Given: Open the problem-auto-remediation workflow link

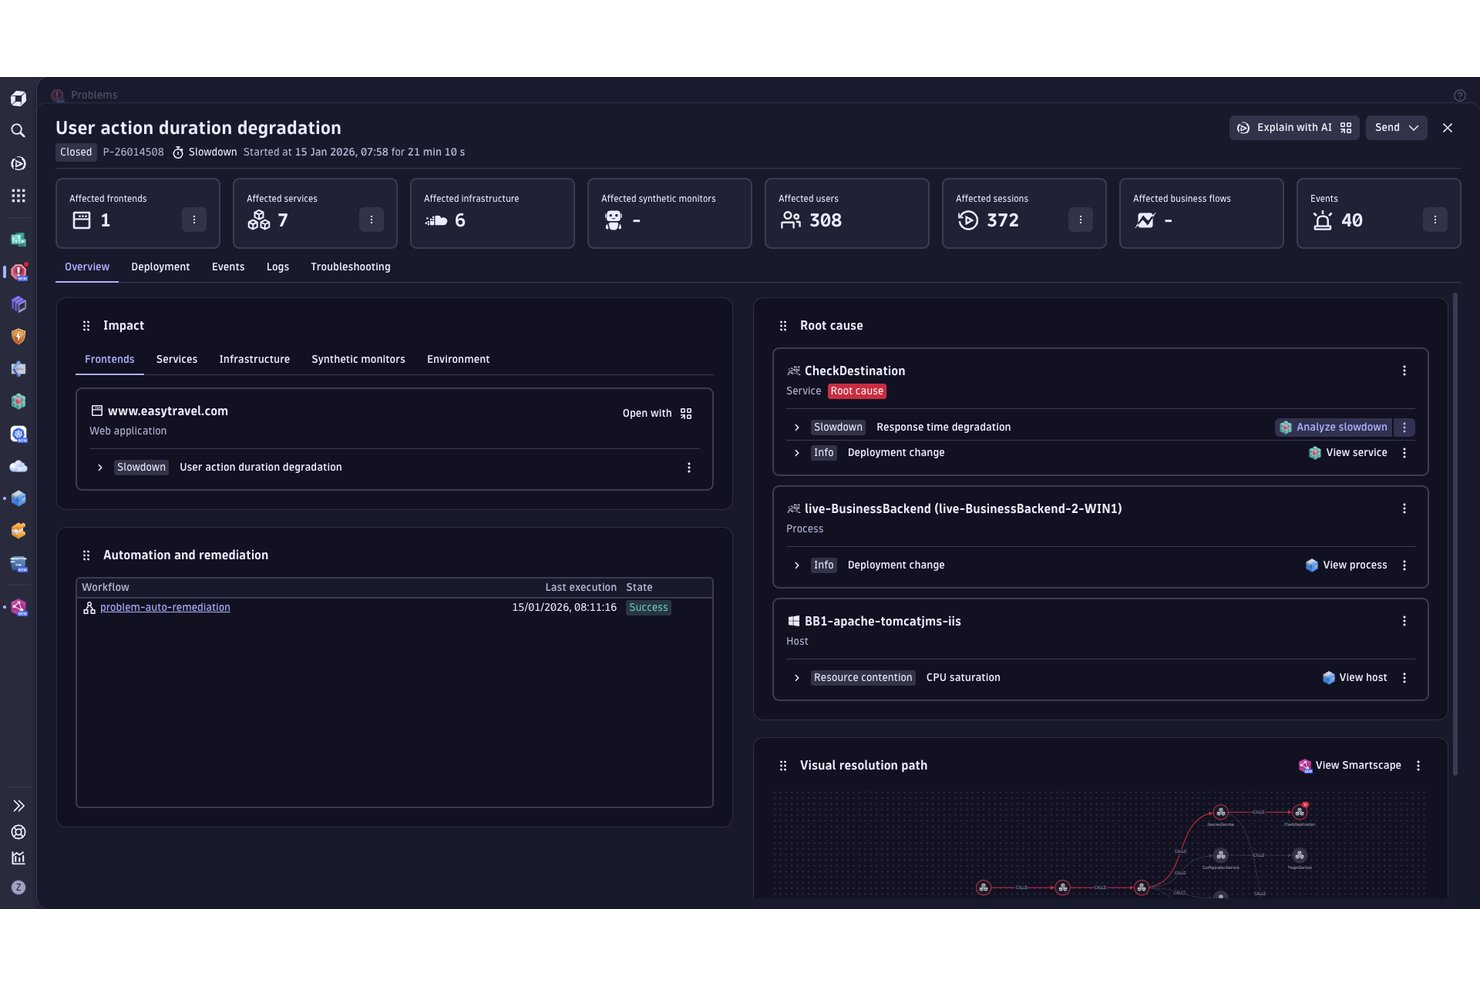Looking at the screenshot, I should pos(165,608).
